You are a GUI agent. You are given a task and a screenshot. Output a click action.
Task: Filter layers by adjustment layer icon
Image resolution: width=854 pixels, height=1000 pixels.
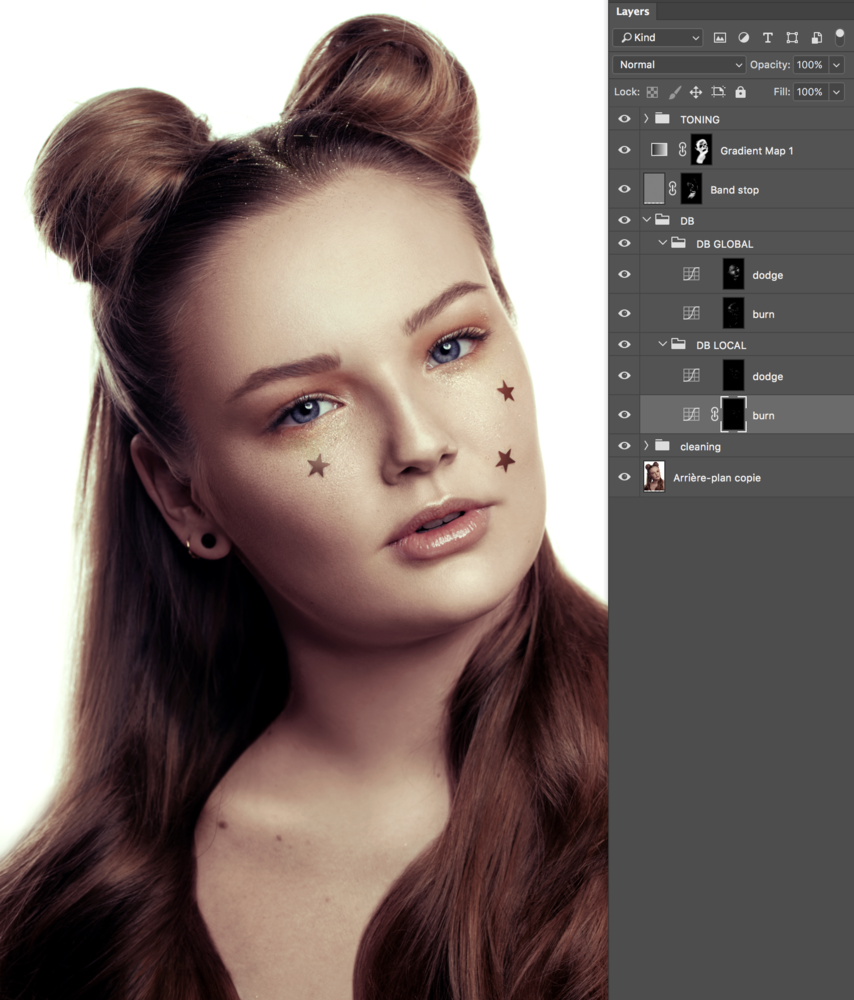pos(744,38)
